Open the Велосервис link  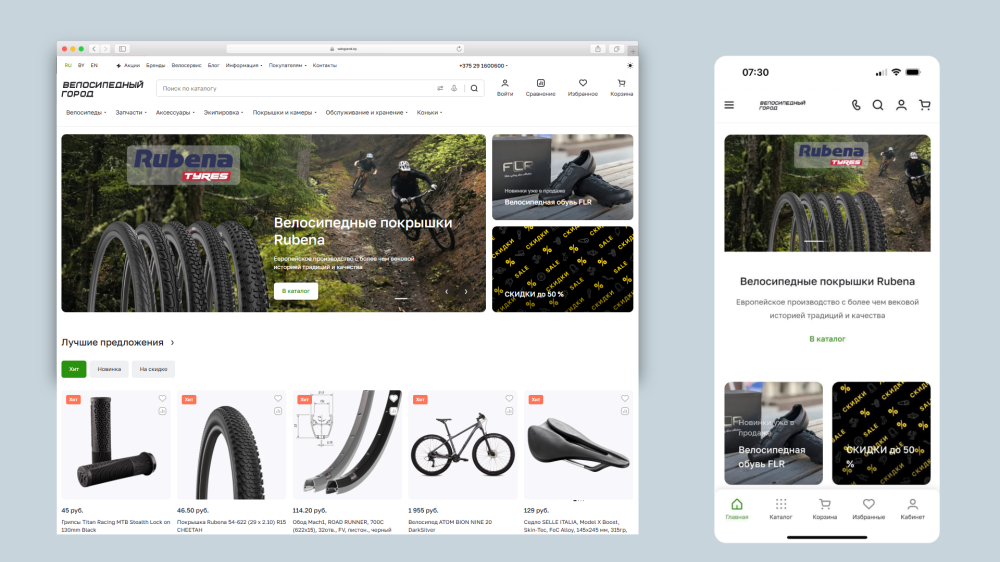point(186,66)
